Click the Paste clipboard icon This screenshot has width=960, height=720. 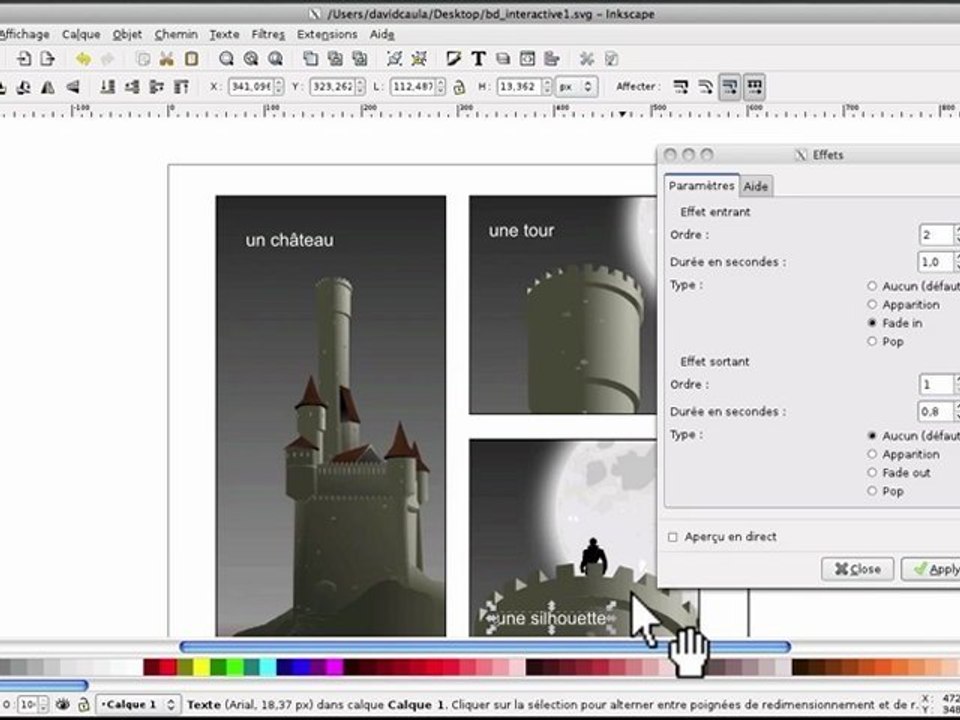pos(191,59)
